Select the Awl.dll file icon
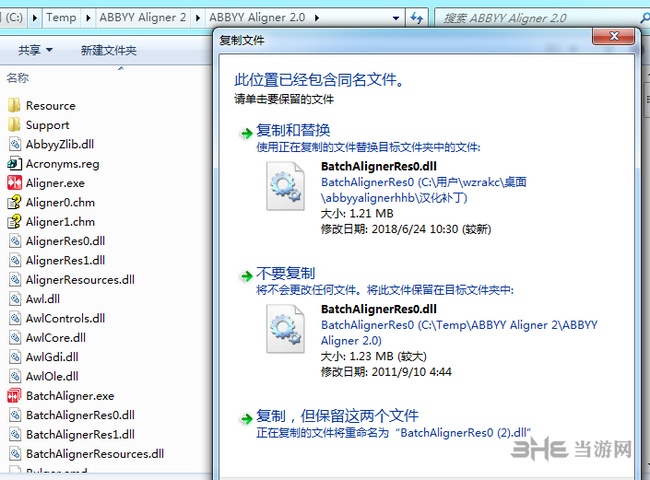 point(15,299)
